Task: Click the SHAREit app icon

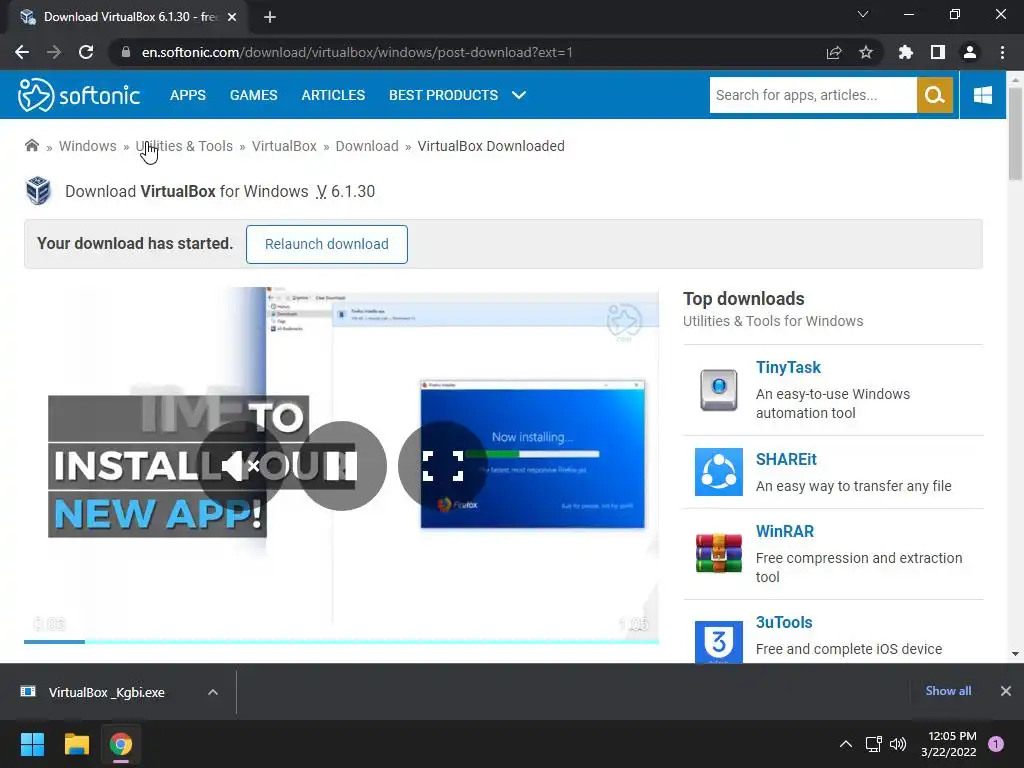Action: pyautogui.click(x=718, y=472)
